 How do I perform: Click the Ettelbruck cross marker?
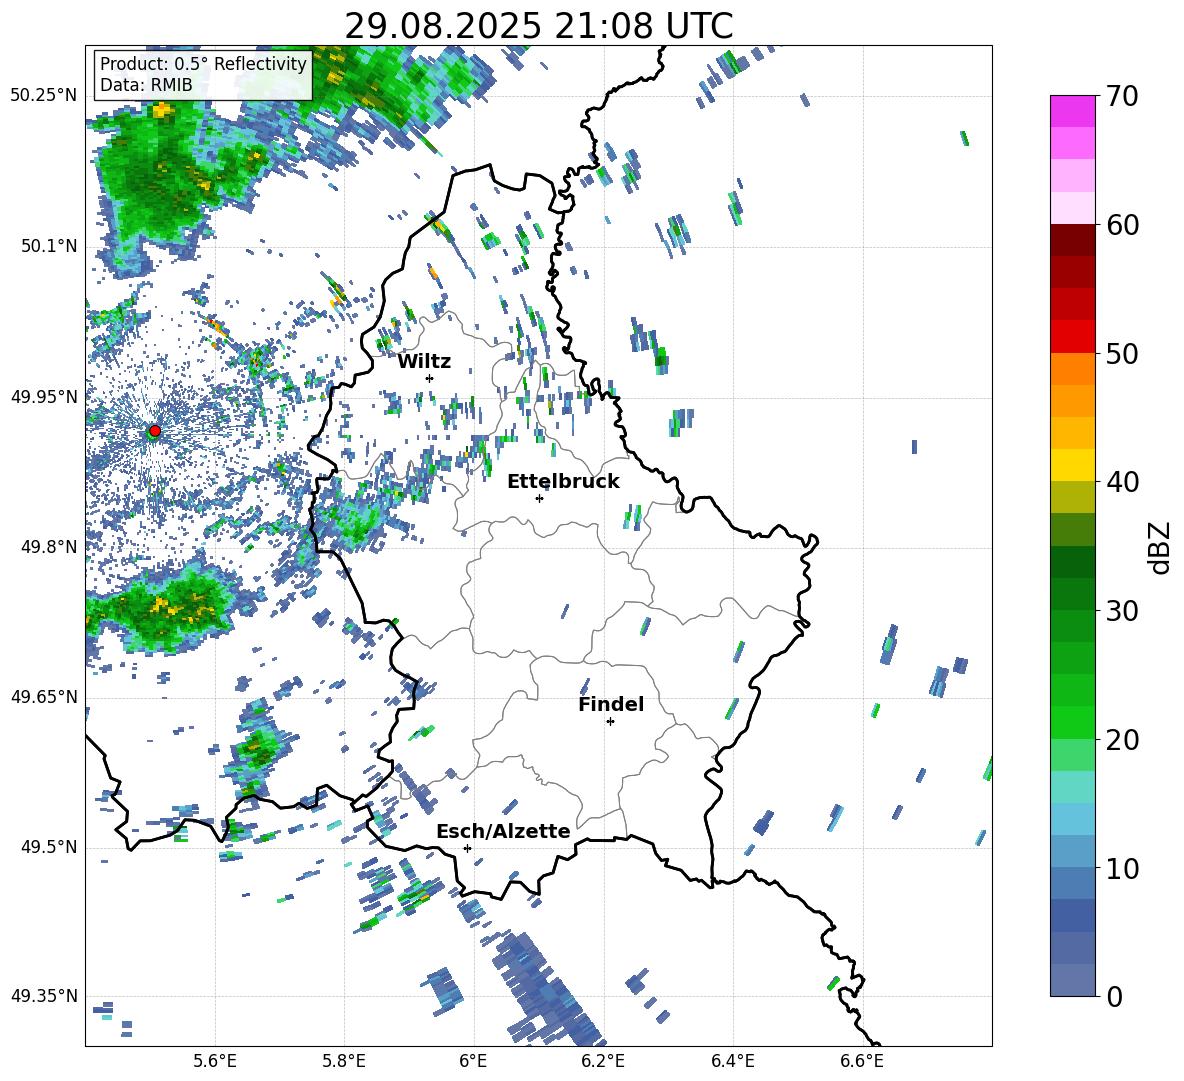click(539, 498)
